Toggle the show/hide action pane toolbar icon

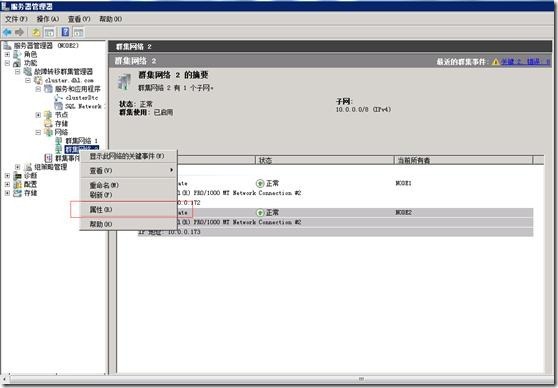point(78,32)
